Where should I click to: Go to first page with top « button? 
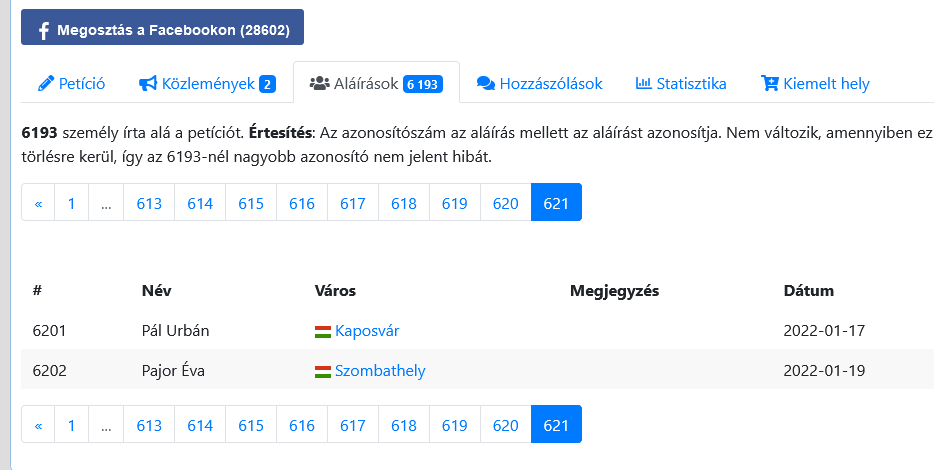click(38, 202)
